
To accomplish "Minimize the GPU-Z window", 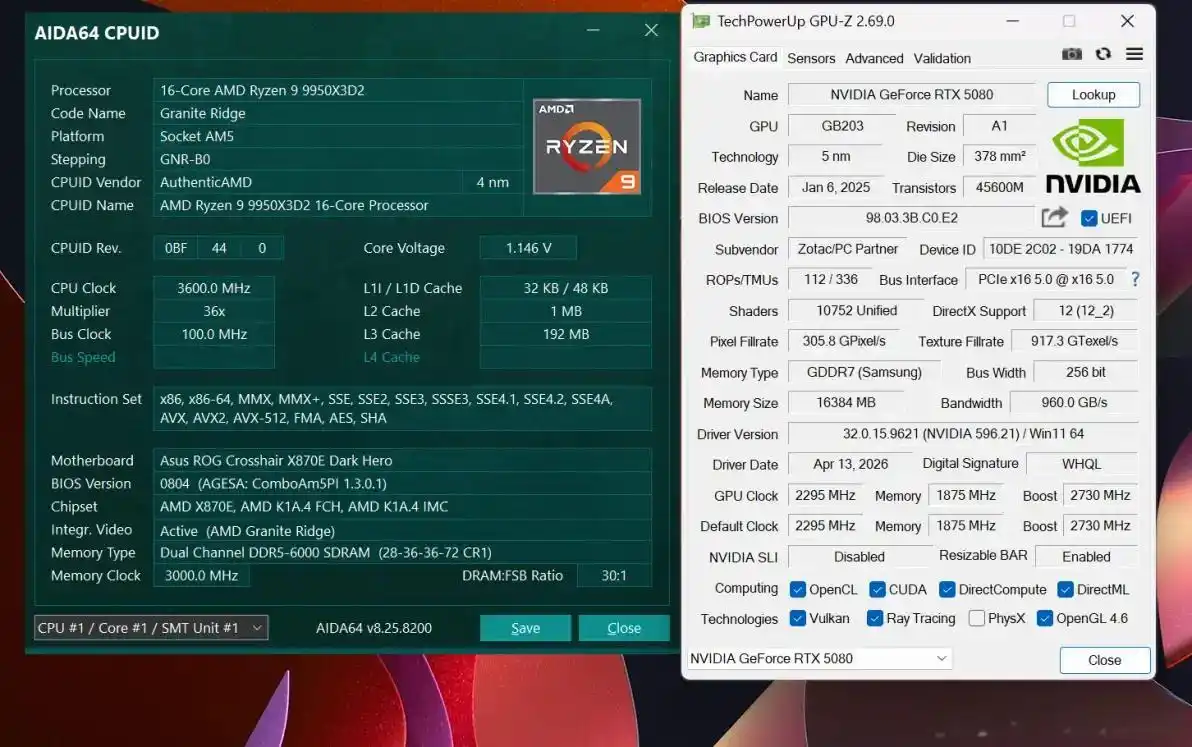I will coord(1013,21).
